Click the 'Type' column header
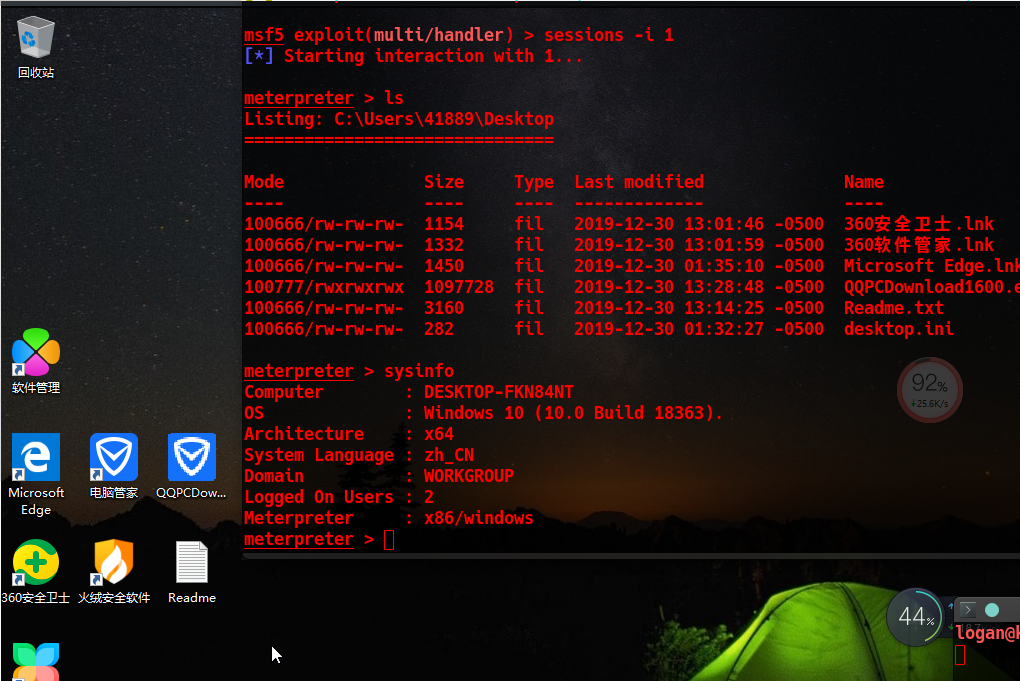 [x=534, y=182]
